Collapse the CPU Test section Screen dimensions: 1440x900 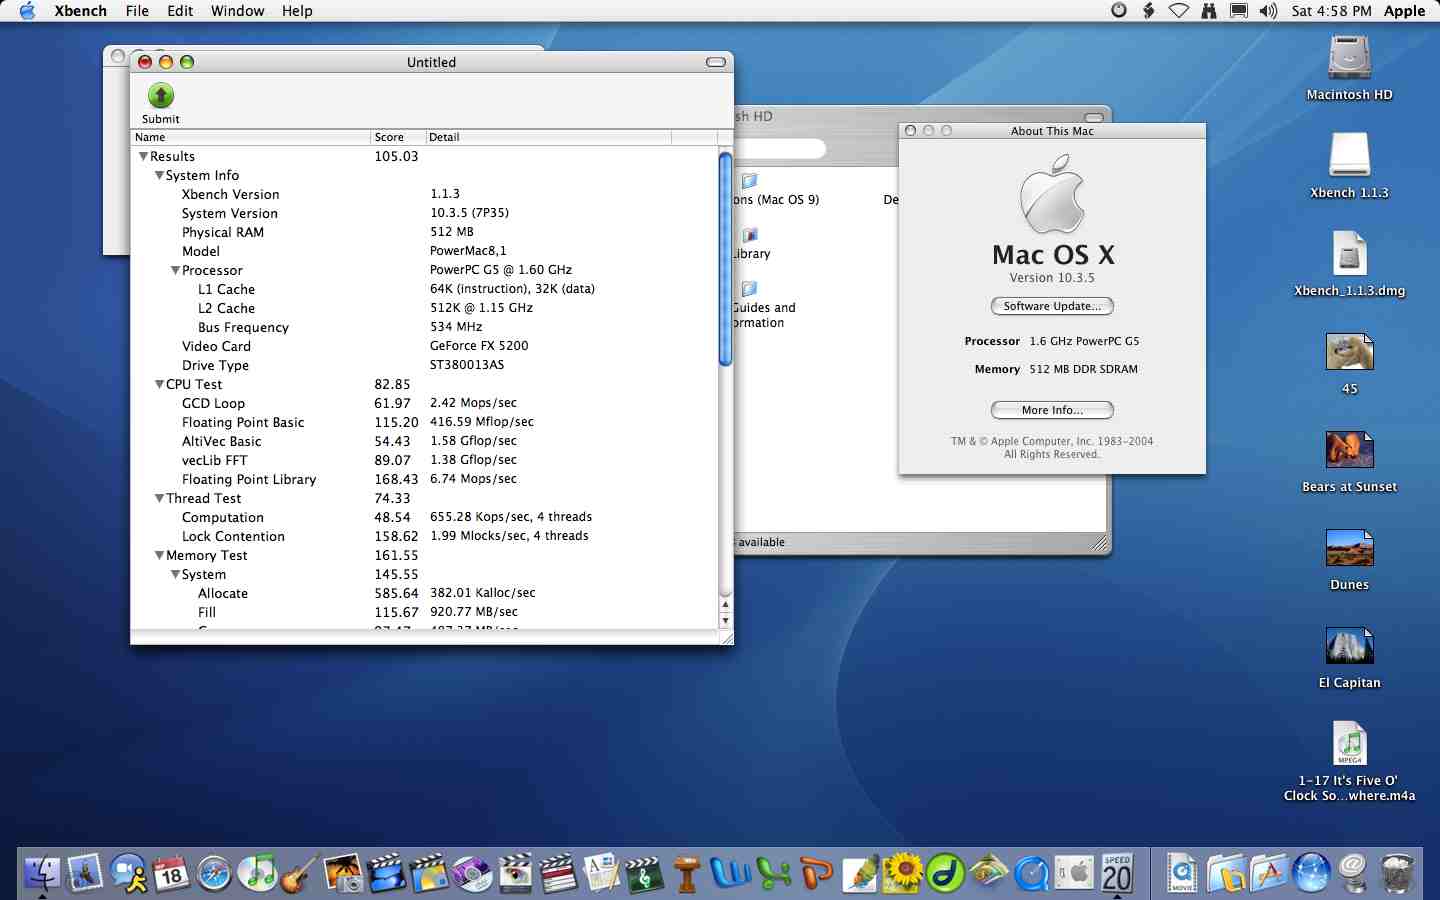pyautogui.click(x=159, y=385)
